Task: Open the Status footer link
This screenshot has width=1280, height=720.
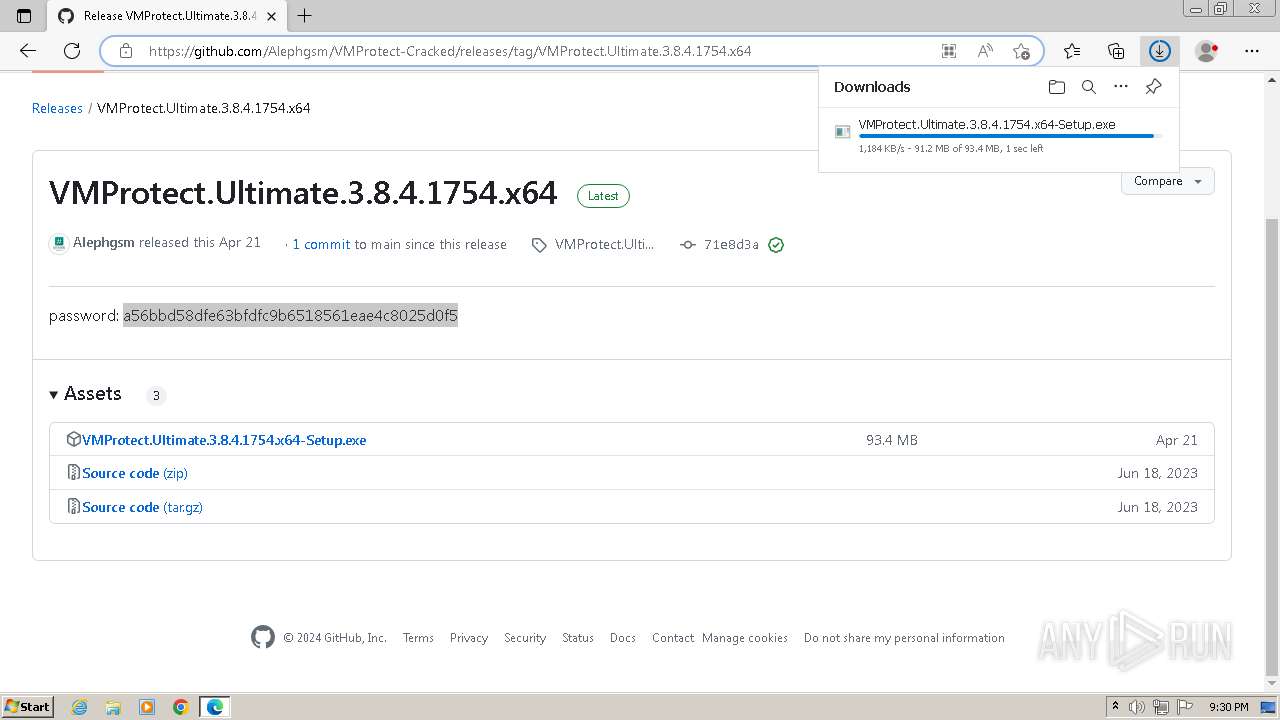Action: (x=578, y=638)
